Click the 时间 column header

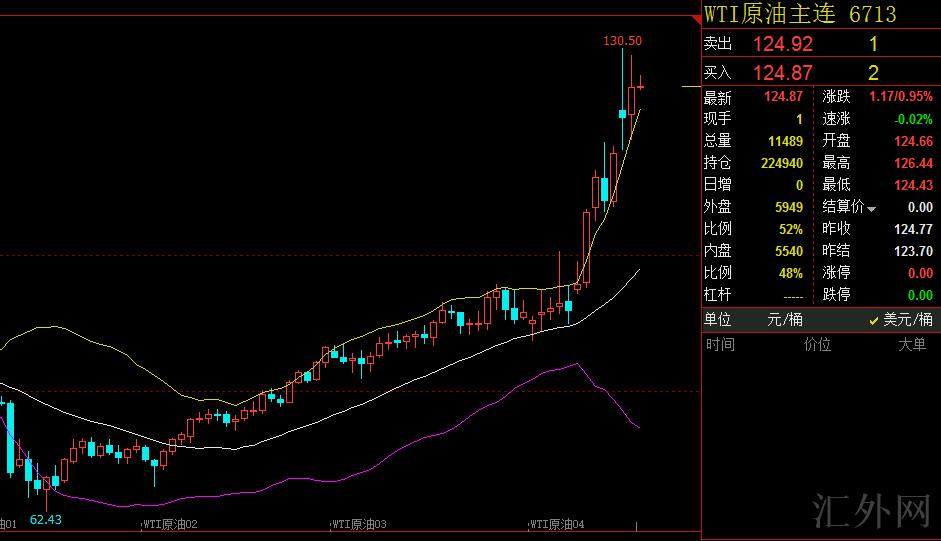[x=720, y=344]
